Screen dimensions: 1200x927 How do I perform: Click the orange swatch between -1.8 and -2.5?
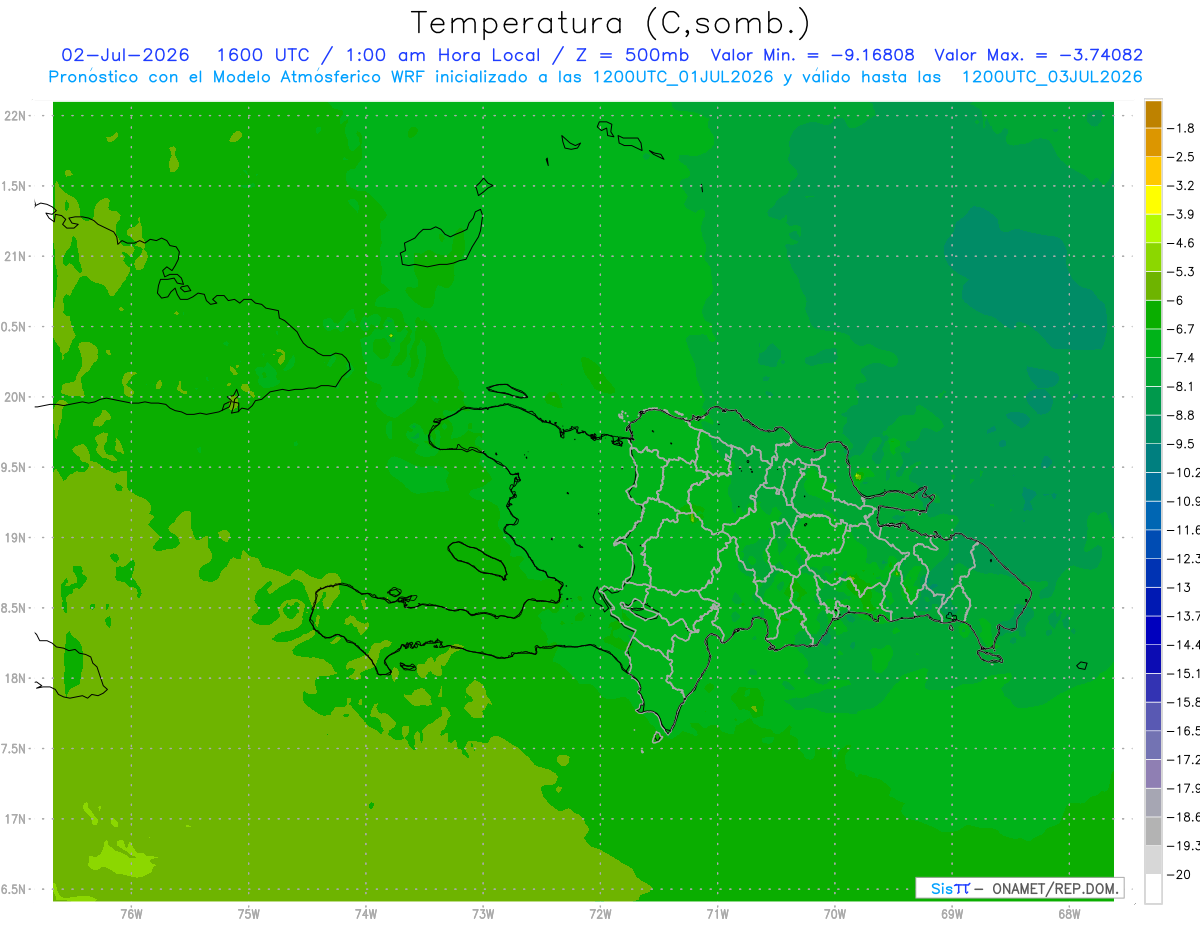coord(1153,142)
